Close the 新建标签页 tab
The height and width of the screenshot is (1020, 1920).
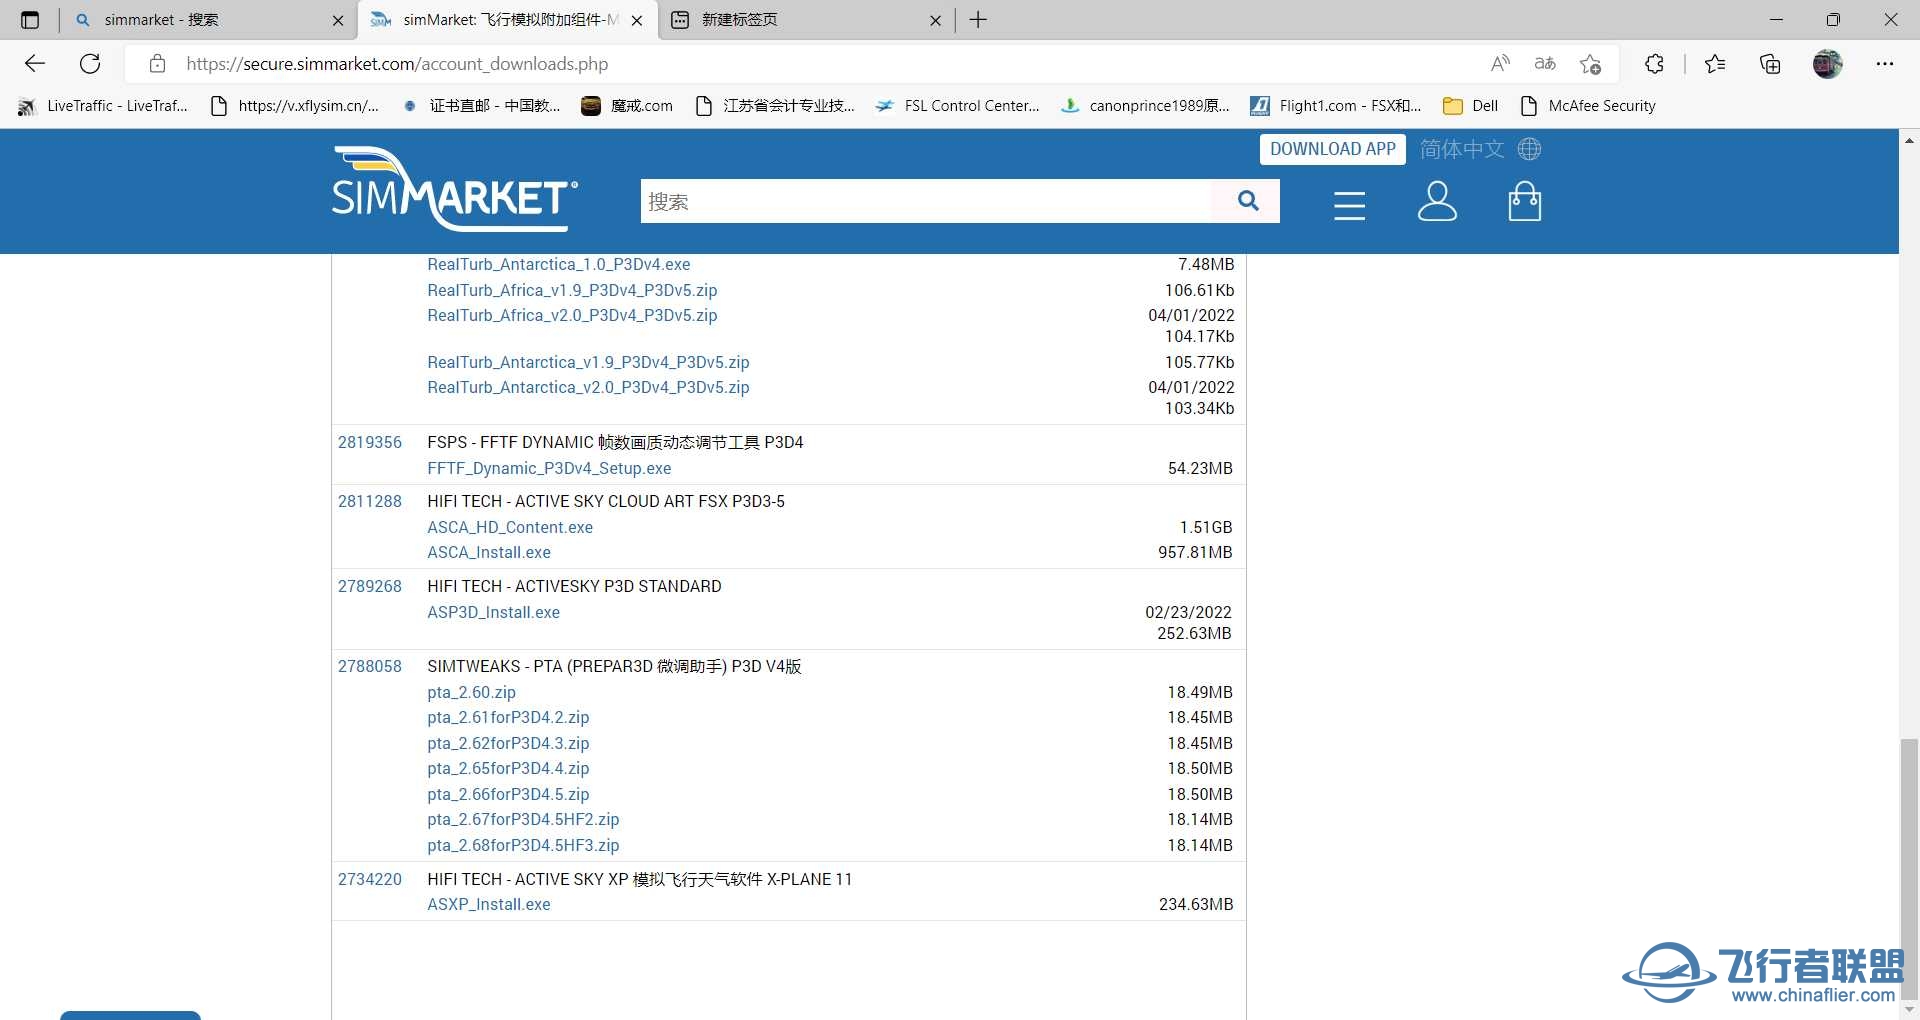pyautogui.click(x=935, y=20)
